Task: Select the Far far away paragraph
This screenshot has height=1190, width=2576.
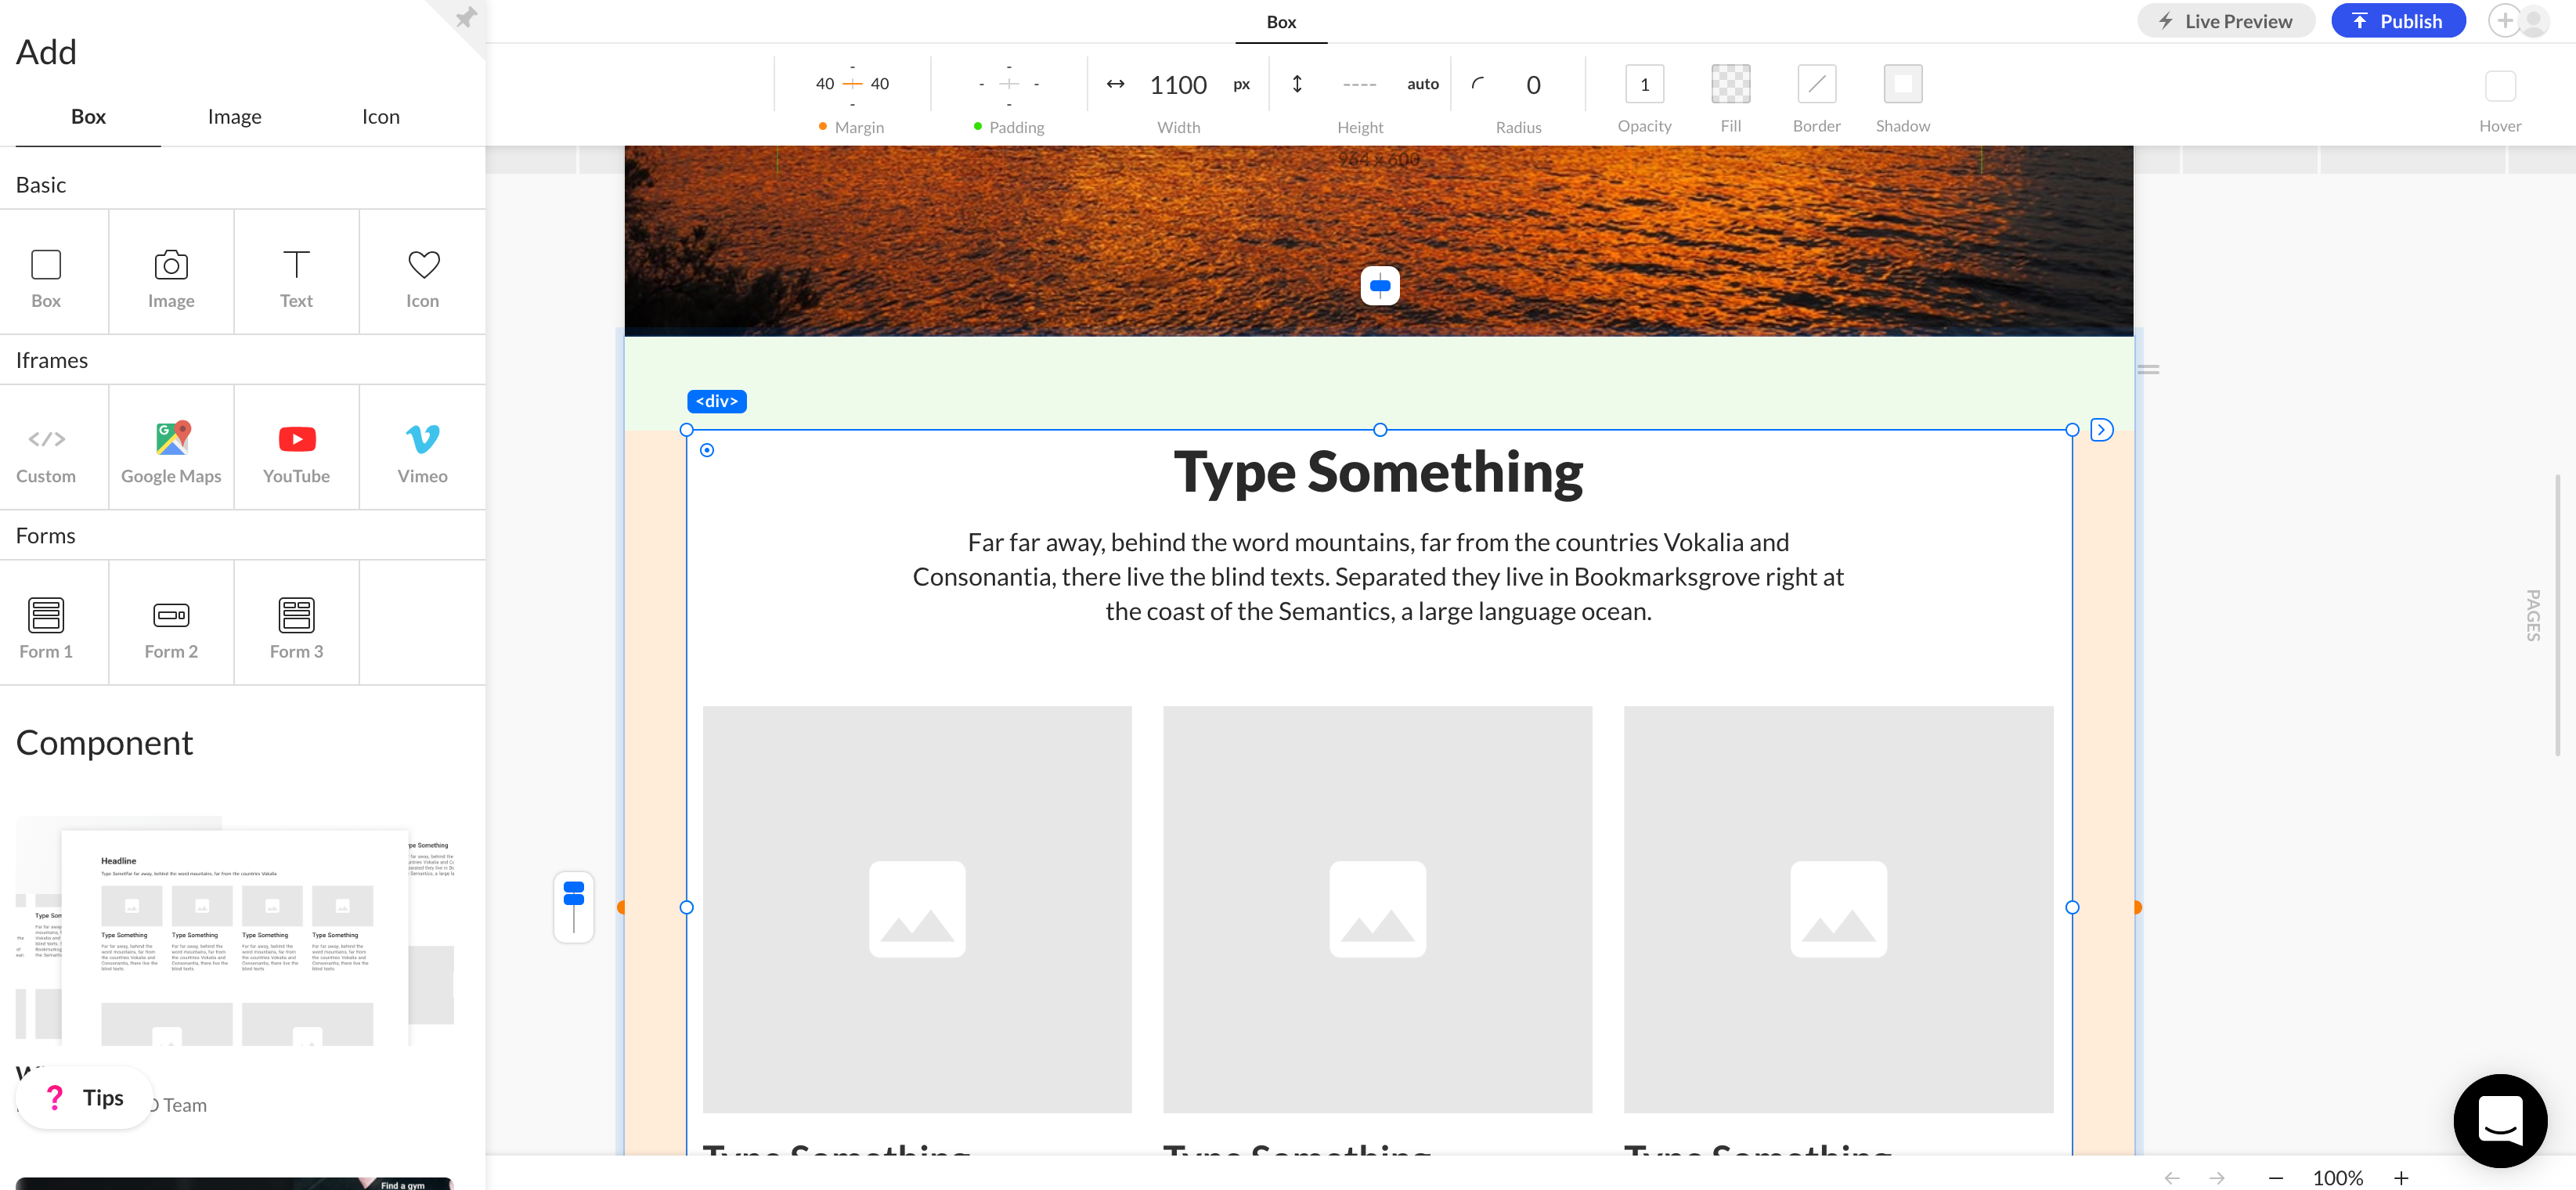Action: (1378, 577)
